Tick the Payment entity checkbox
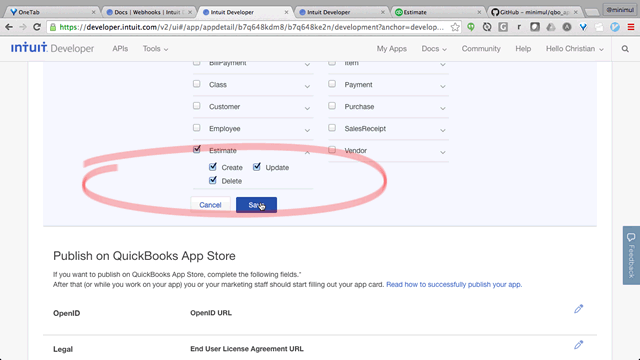Image resolution: width=640 pixels, height=360 pixels. pos(332,84)
